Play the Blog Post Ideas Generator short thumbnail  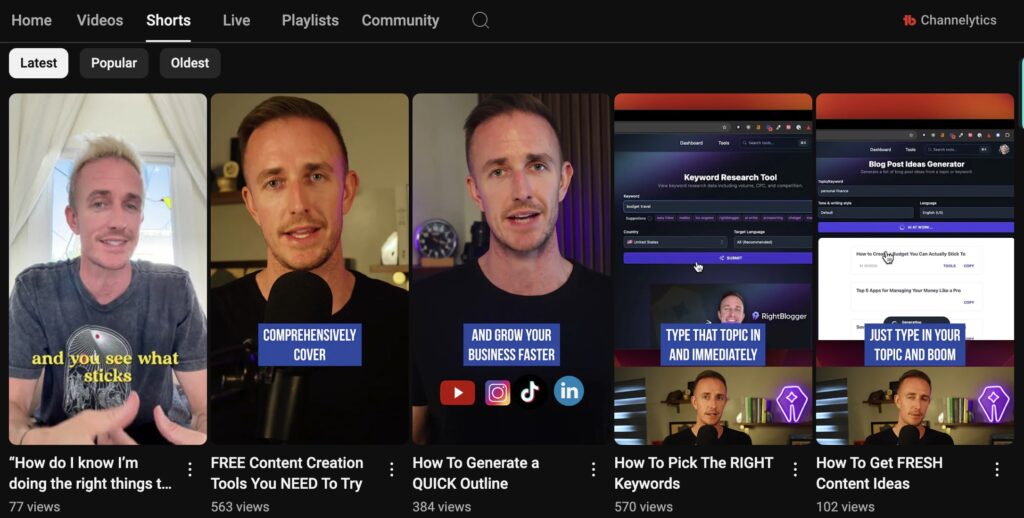(x=915, y=269)
